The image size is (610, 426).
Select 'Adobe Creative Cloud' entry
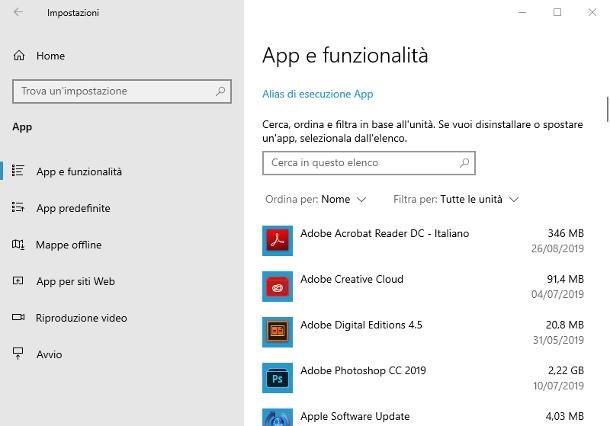click(x=423, y=286)
